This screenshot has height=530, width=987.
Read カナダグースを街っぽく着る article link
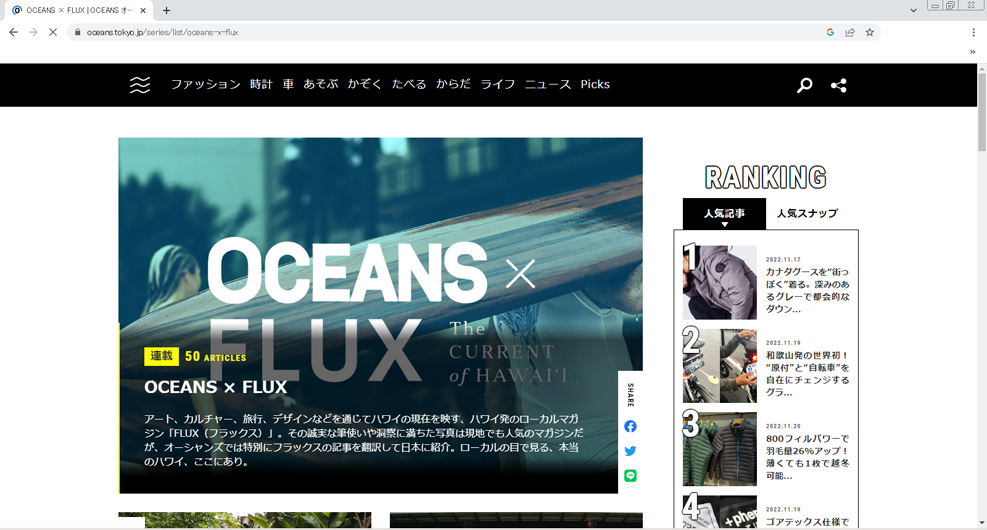(808, 290)
